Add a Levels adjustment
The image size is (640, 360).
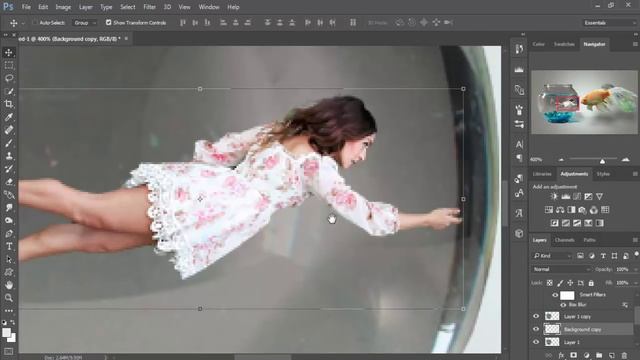[565, 197]
